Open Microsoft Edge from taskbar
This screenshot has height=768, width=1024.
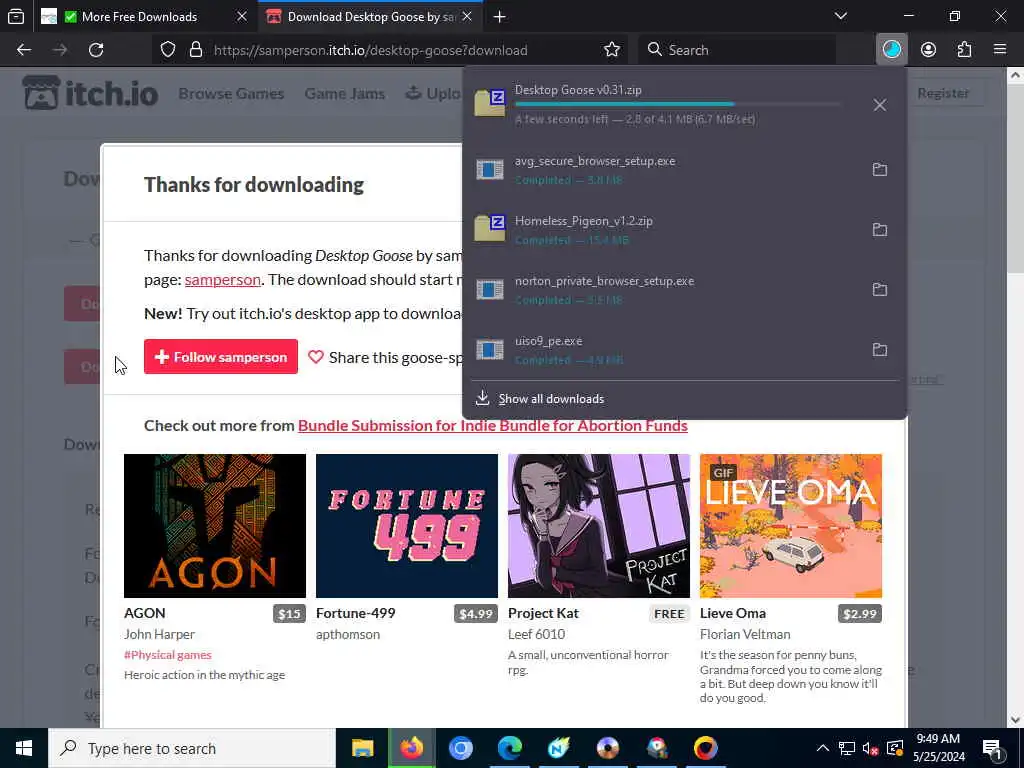point(509,748)
